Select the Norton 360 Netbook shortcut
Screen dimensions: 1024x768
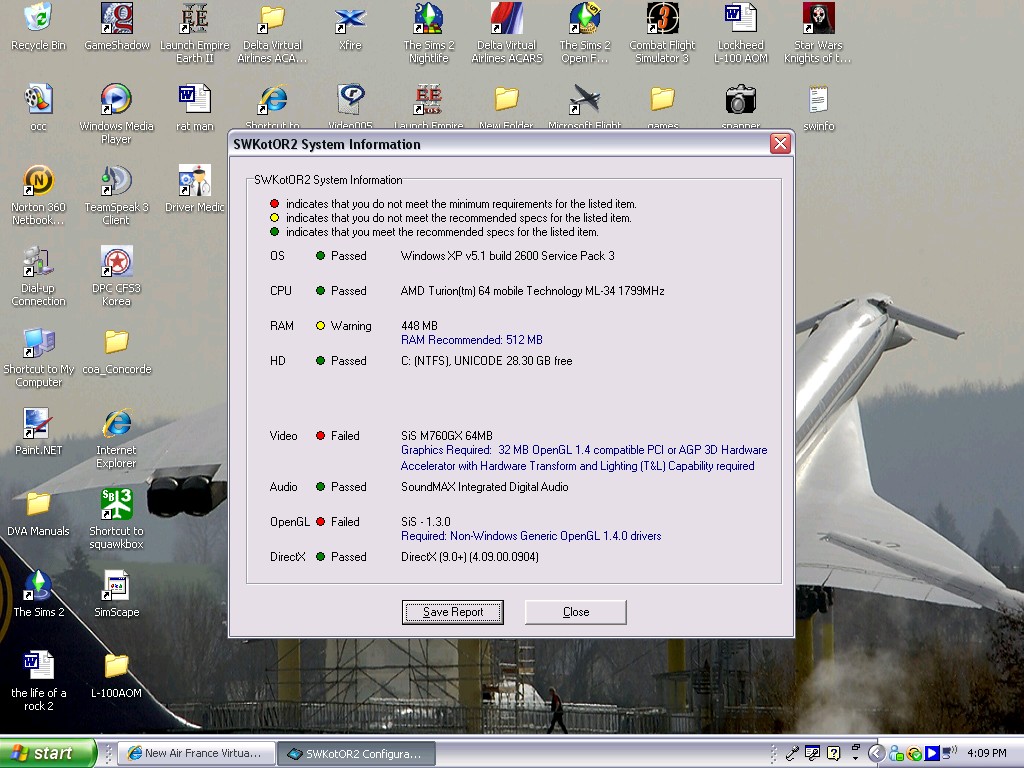pyautogui.click(x=38, y=195)
